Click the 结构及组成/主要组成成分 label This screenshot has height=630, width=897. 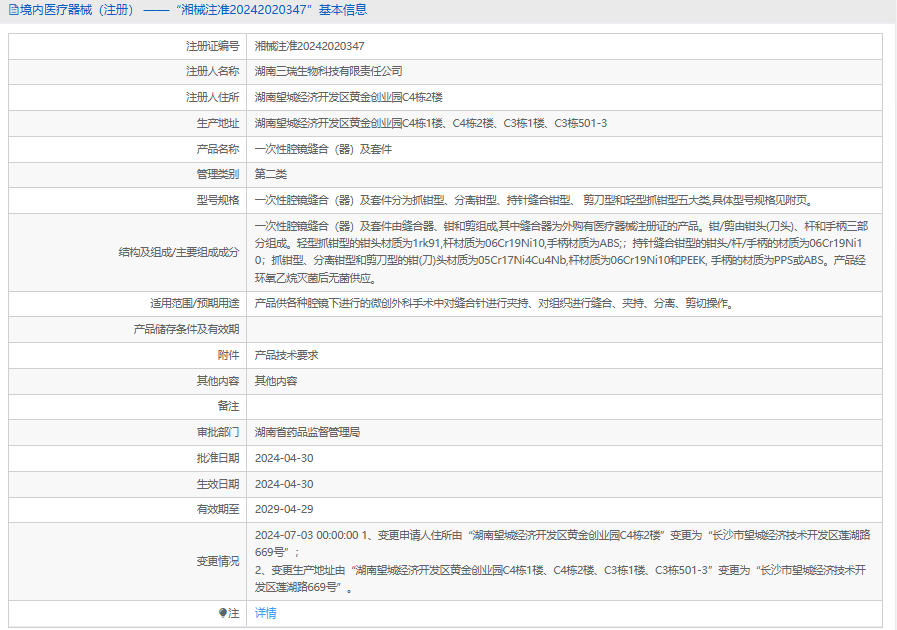179,252
